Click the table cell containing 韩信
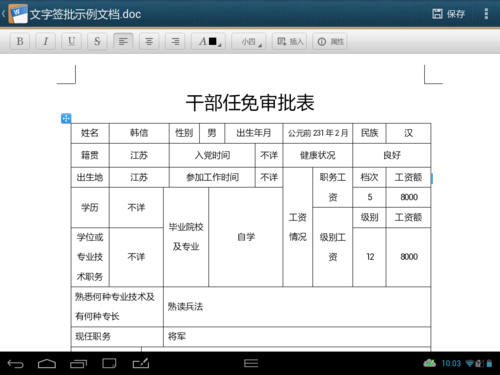The image size is (500, 375). pos(139,133)
